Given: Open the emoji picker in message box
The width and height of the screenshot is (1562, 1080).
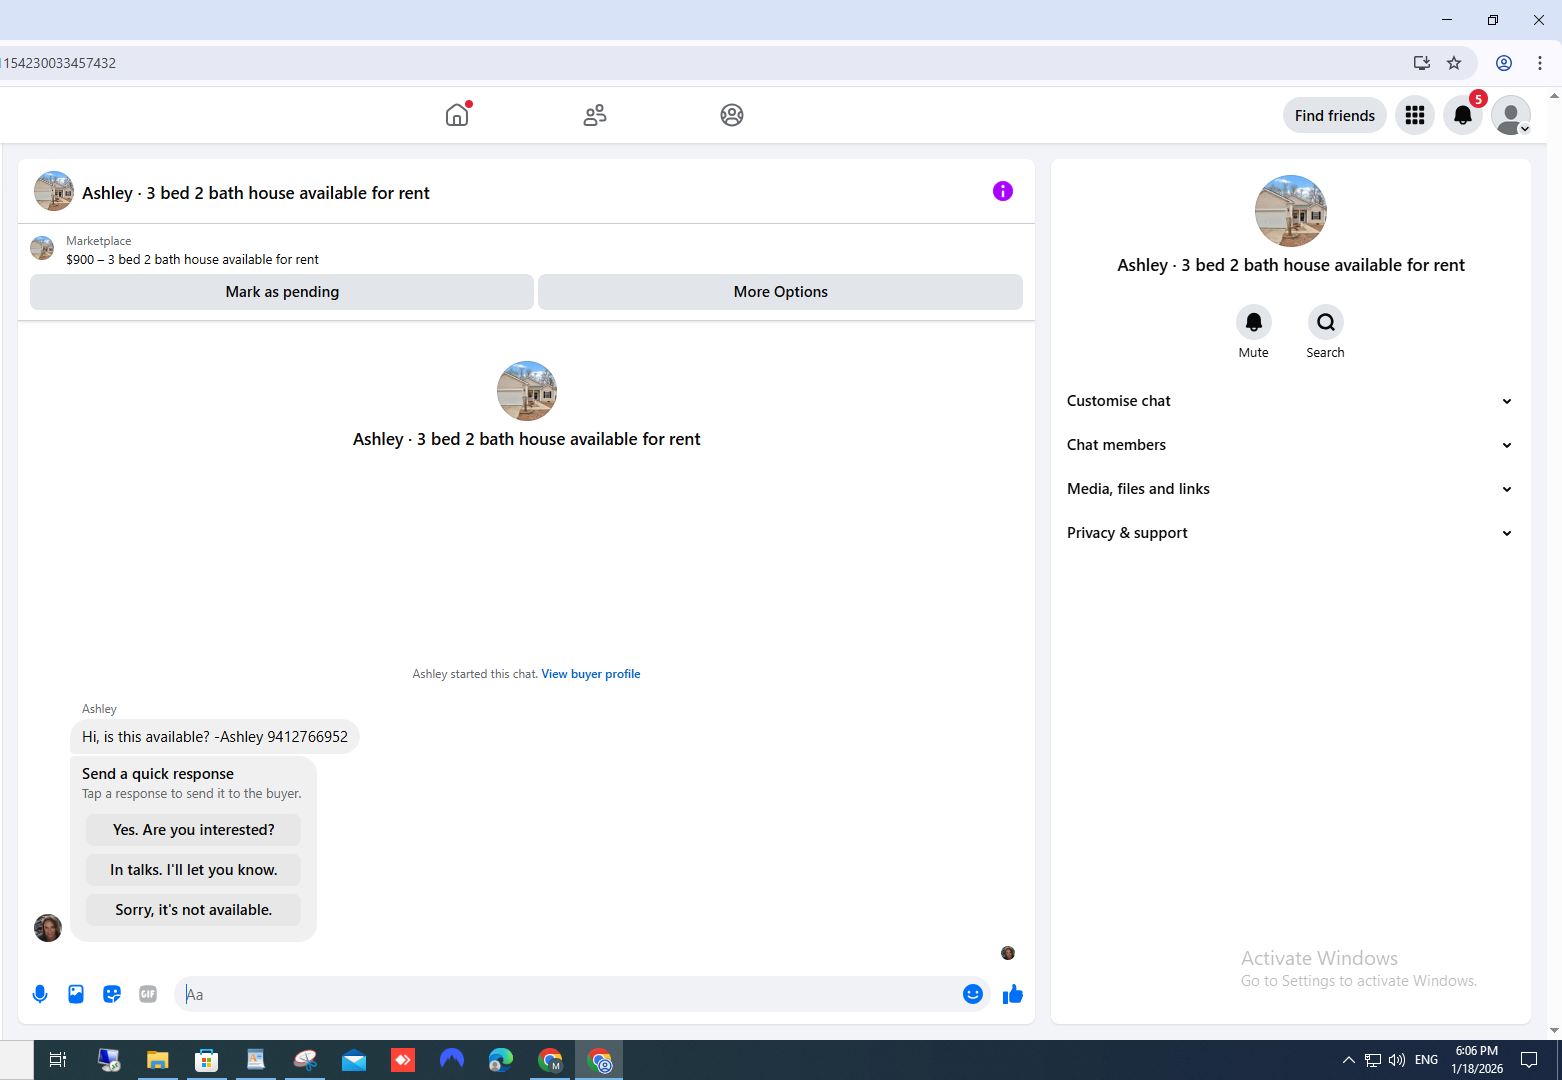Looking at the screenshot, I should [973, 994].
